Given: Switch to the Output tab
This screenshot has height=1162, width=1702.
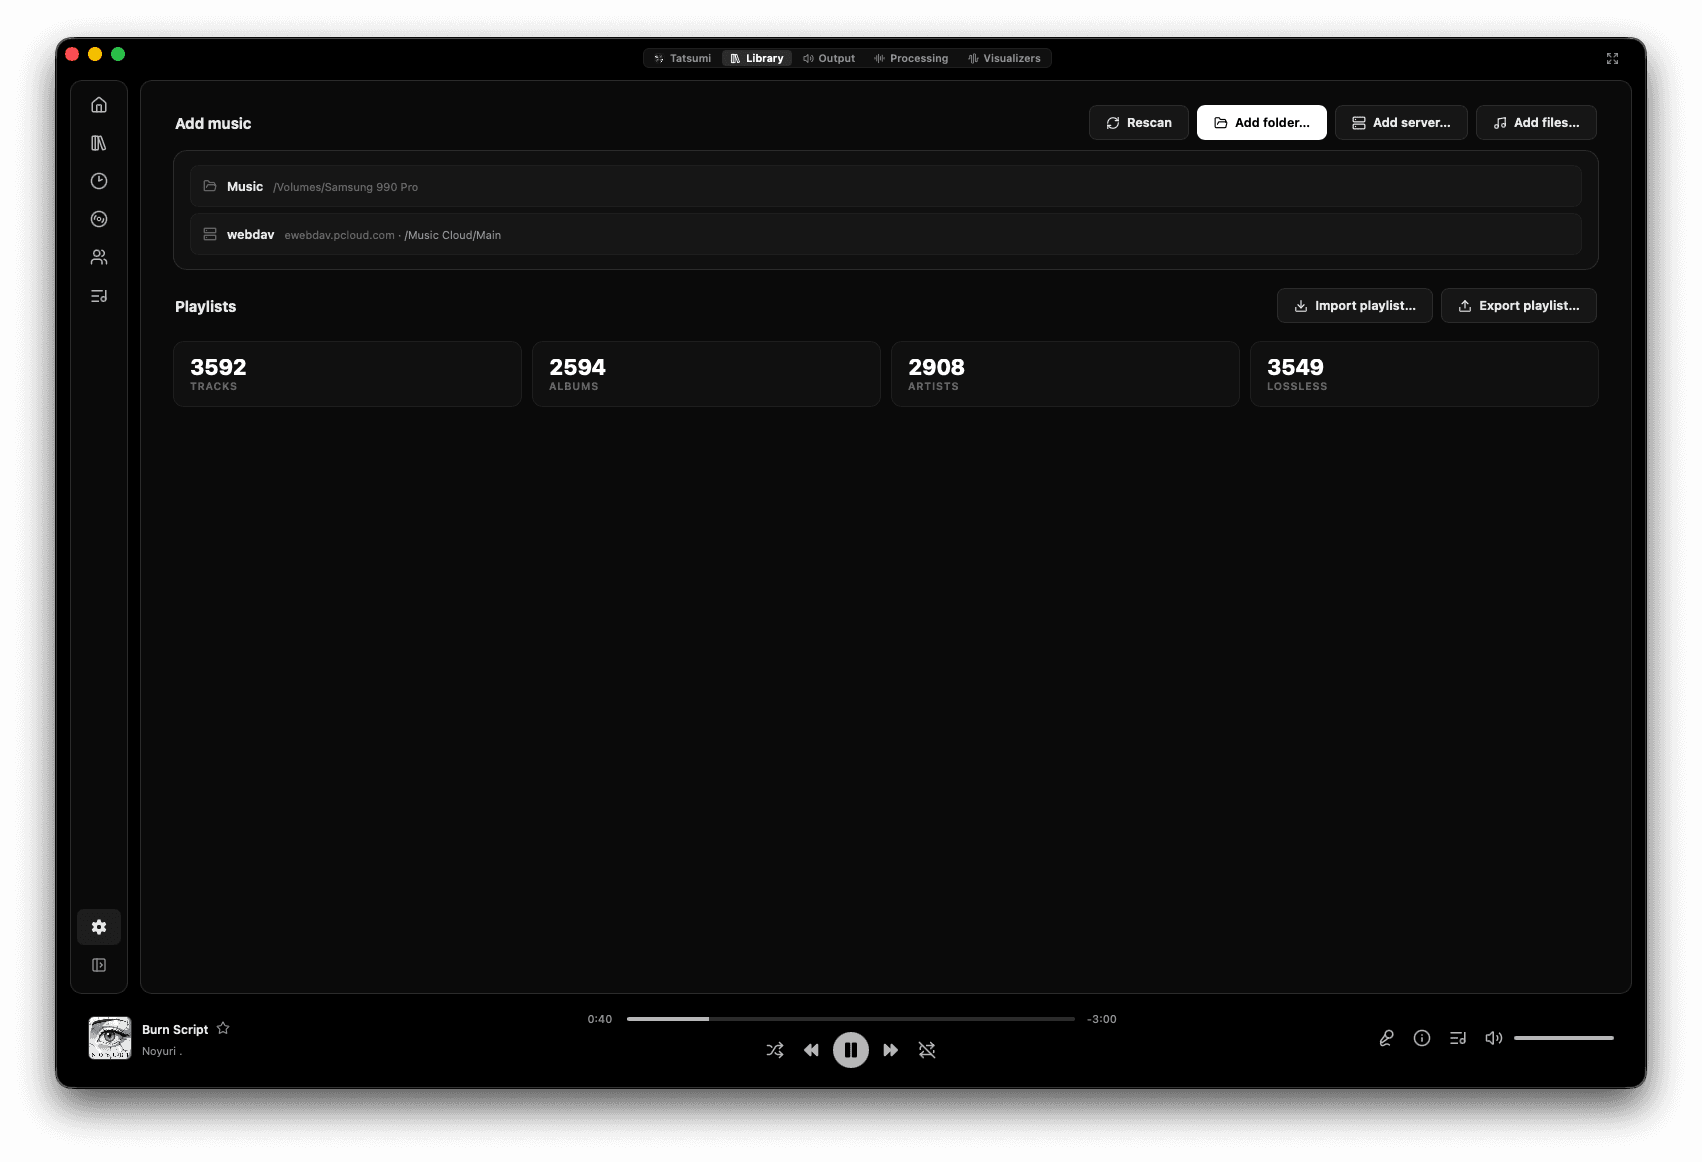Looking at the screenshot, I should tap(829, 58).
